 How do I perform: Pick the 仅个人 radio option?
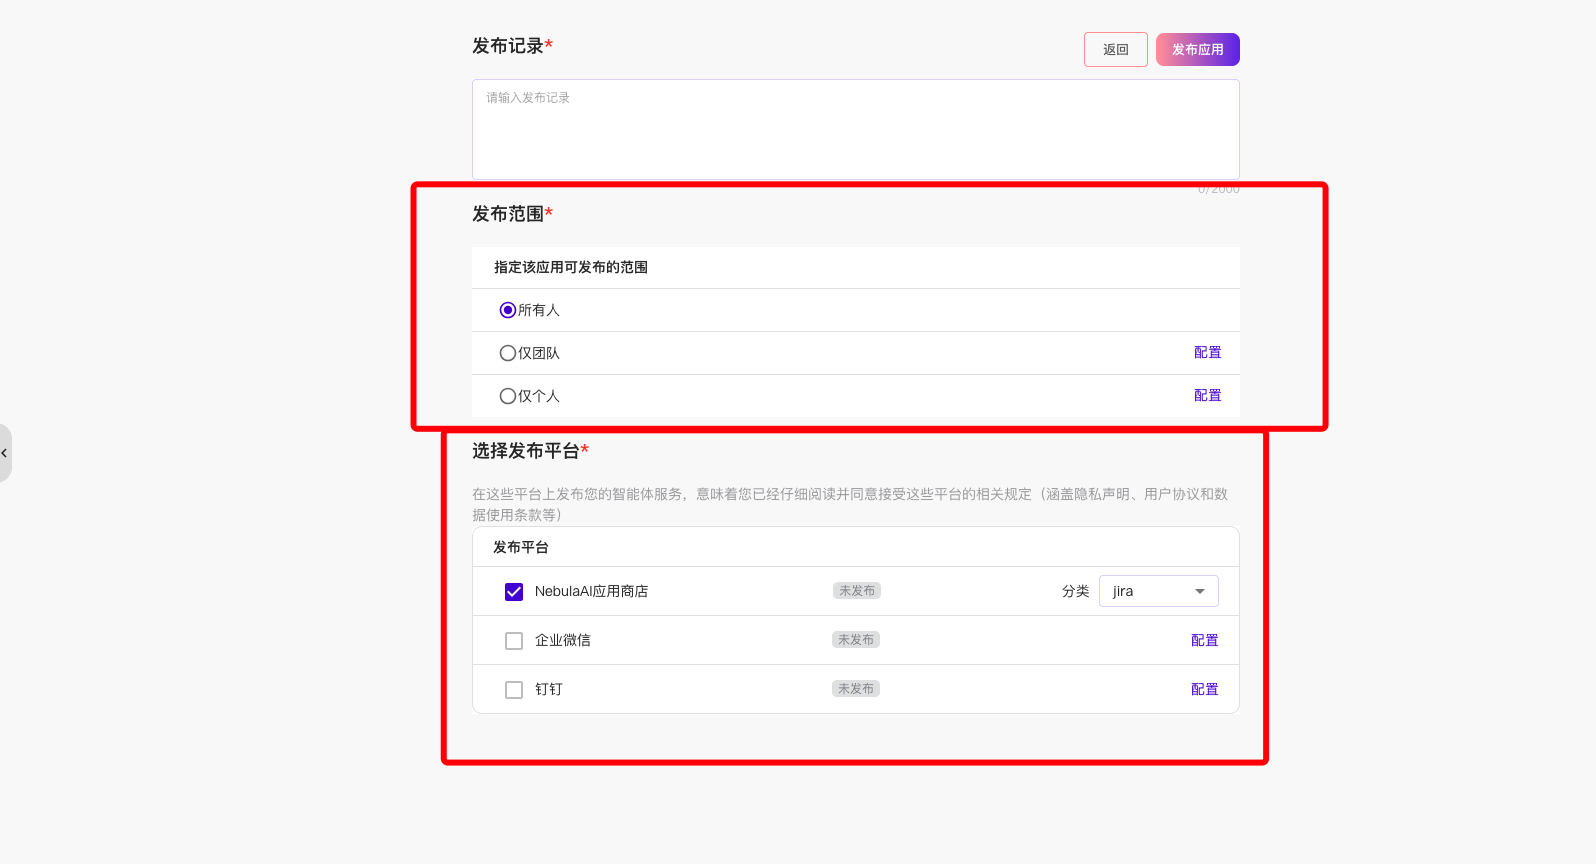tap(508, 396)
